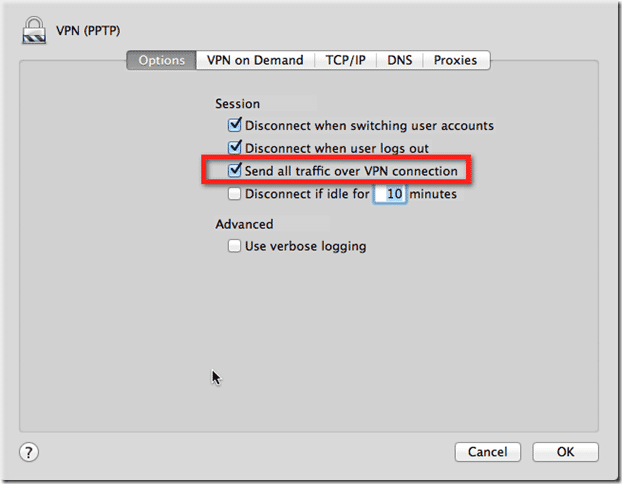Select the TCP/IP tab

tap(346, 60)
